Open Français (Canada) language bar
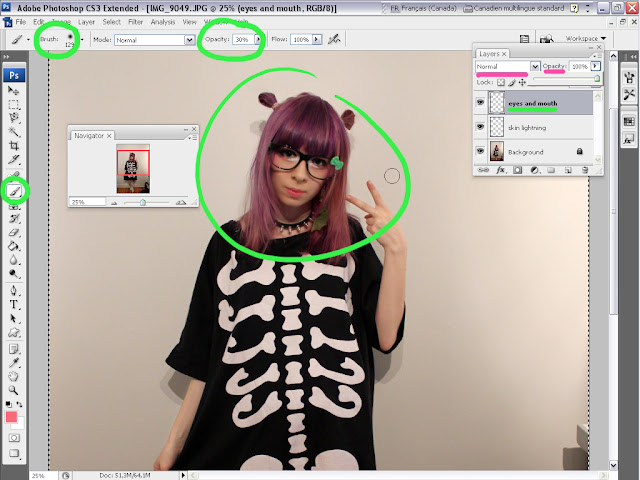 [423, 8]
